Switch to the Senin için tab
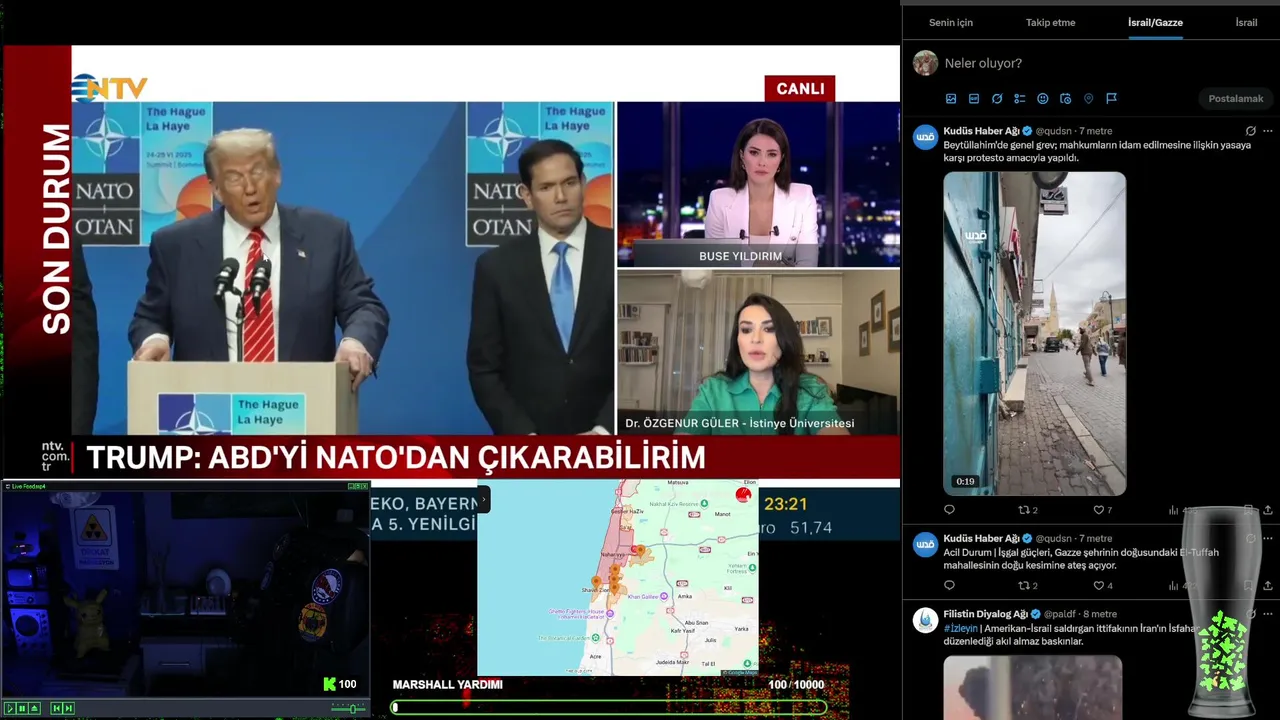Viewport: 1280px width, 720px height. point(950,22)
